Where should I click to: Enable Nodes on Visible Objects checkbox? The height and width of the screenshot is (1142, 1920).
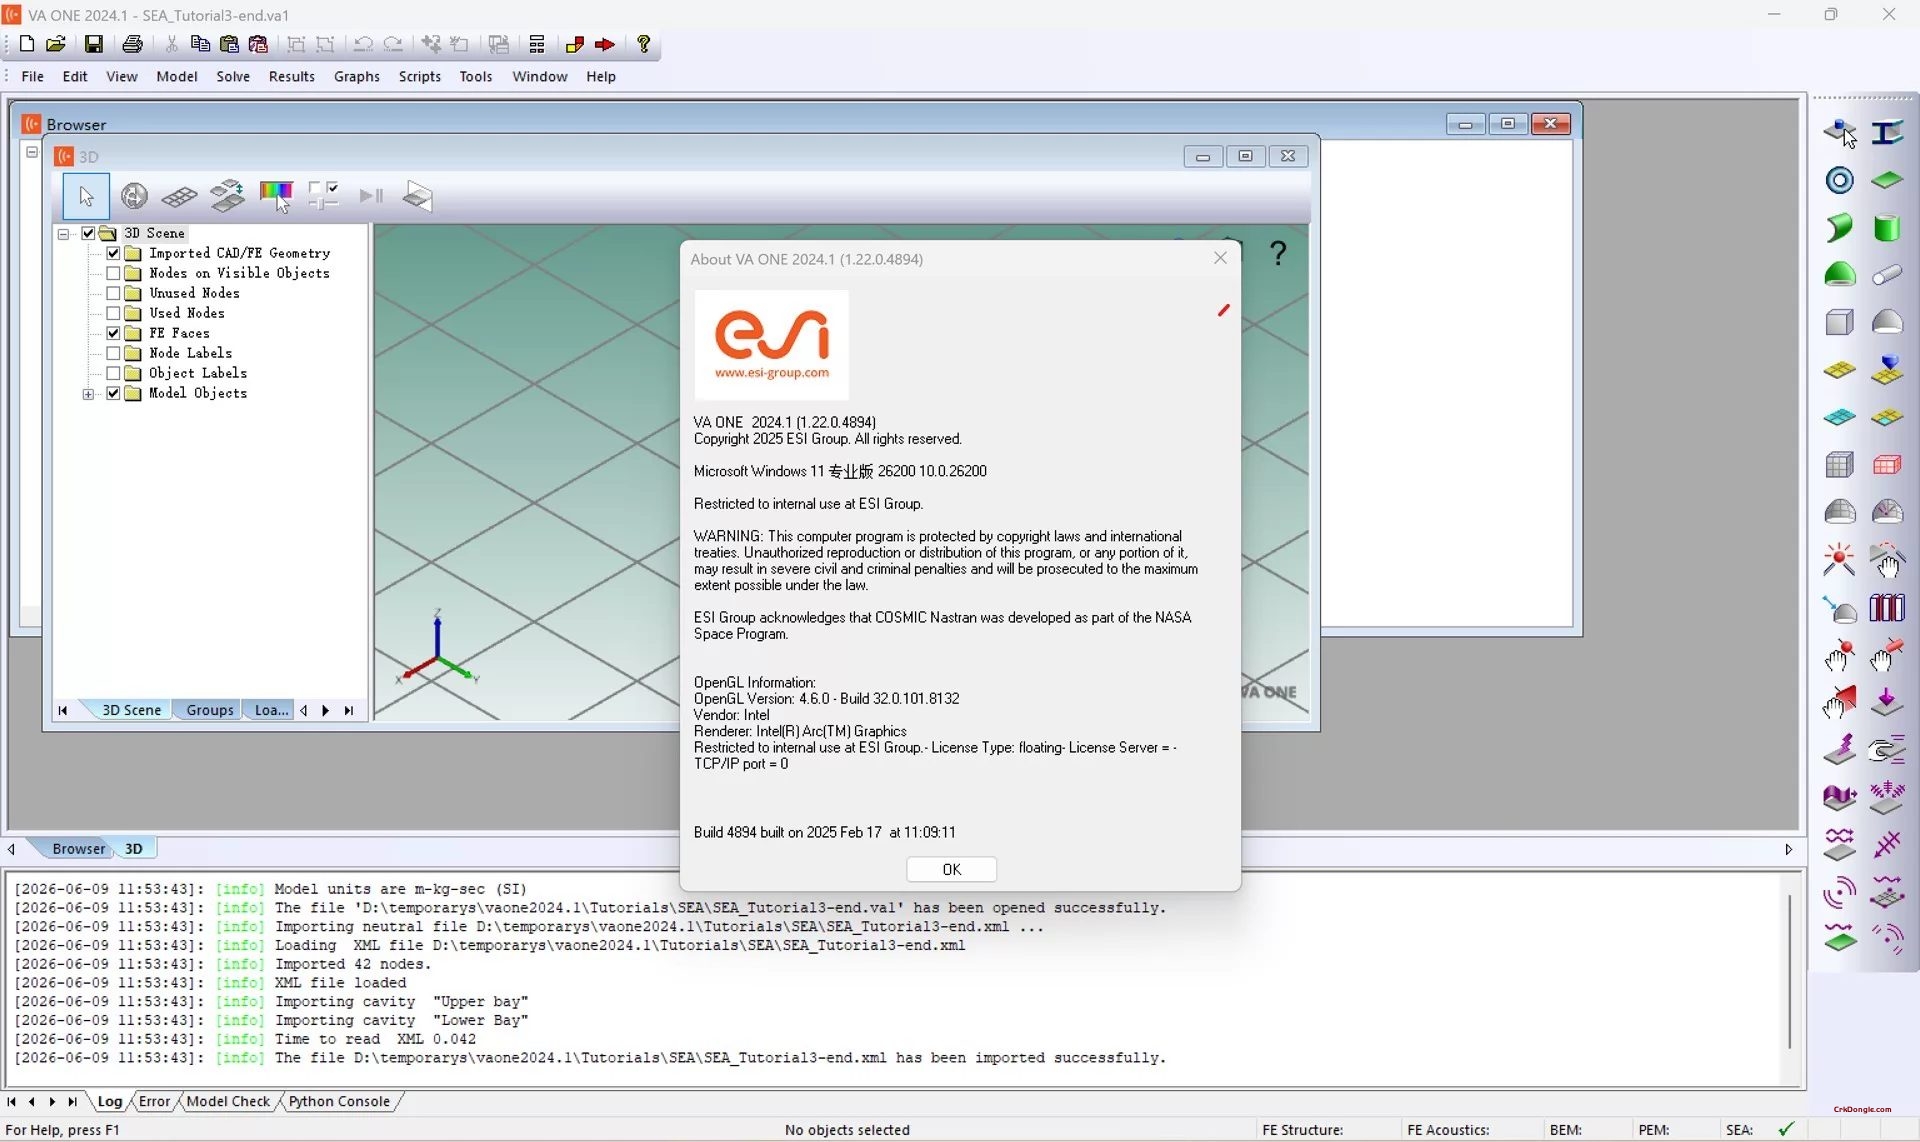click(x=113, y=273)
